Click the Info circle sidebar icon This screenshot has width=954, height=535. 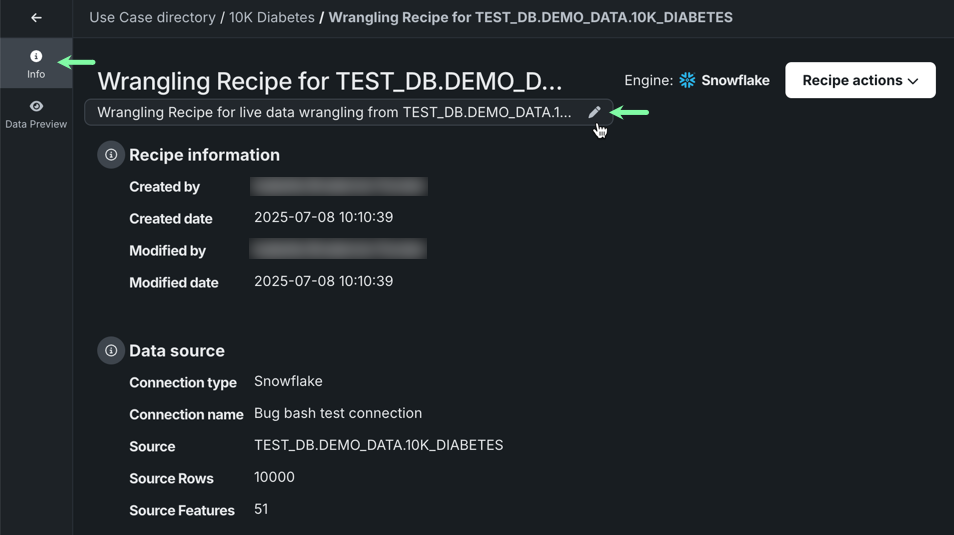tap(36, 56)
